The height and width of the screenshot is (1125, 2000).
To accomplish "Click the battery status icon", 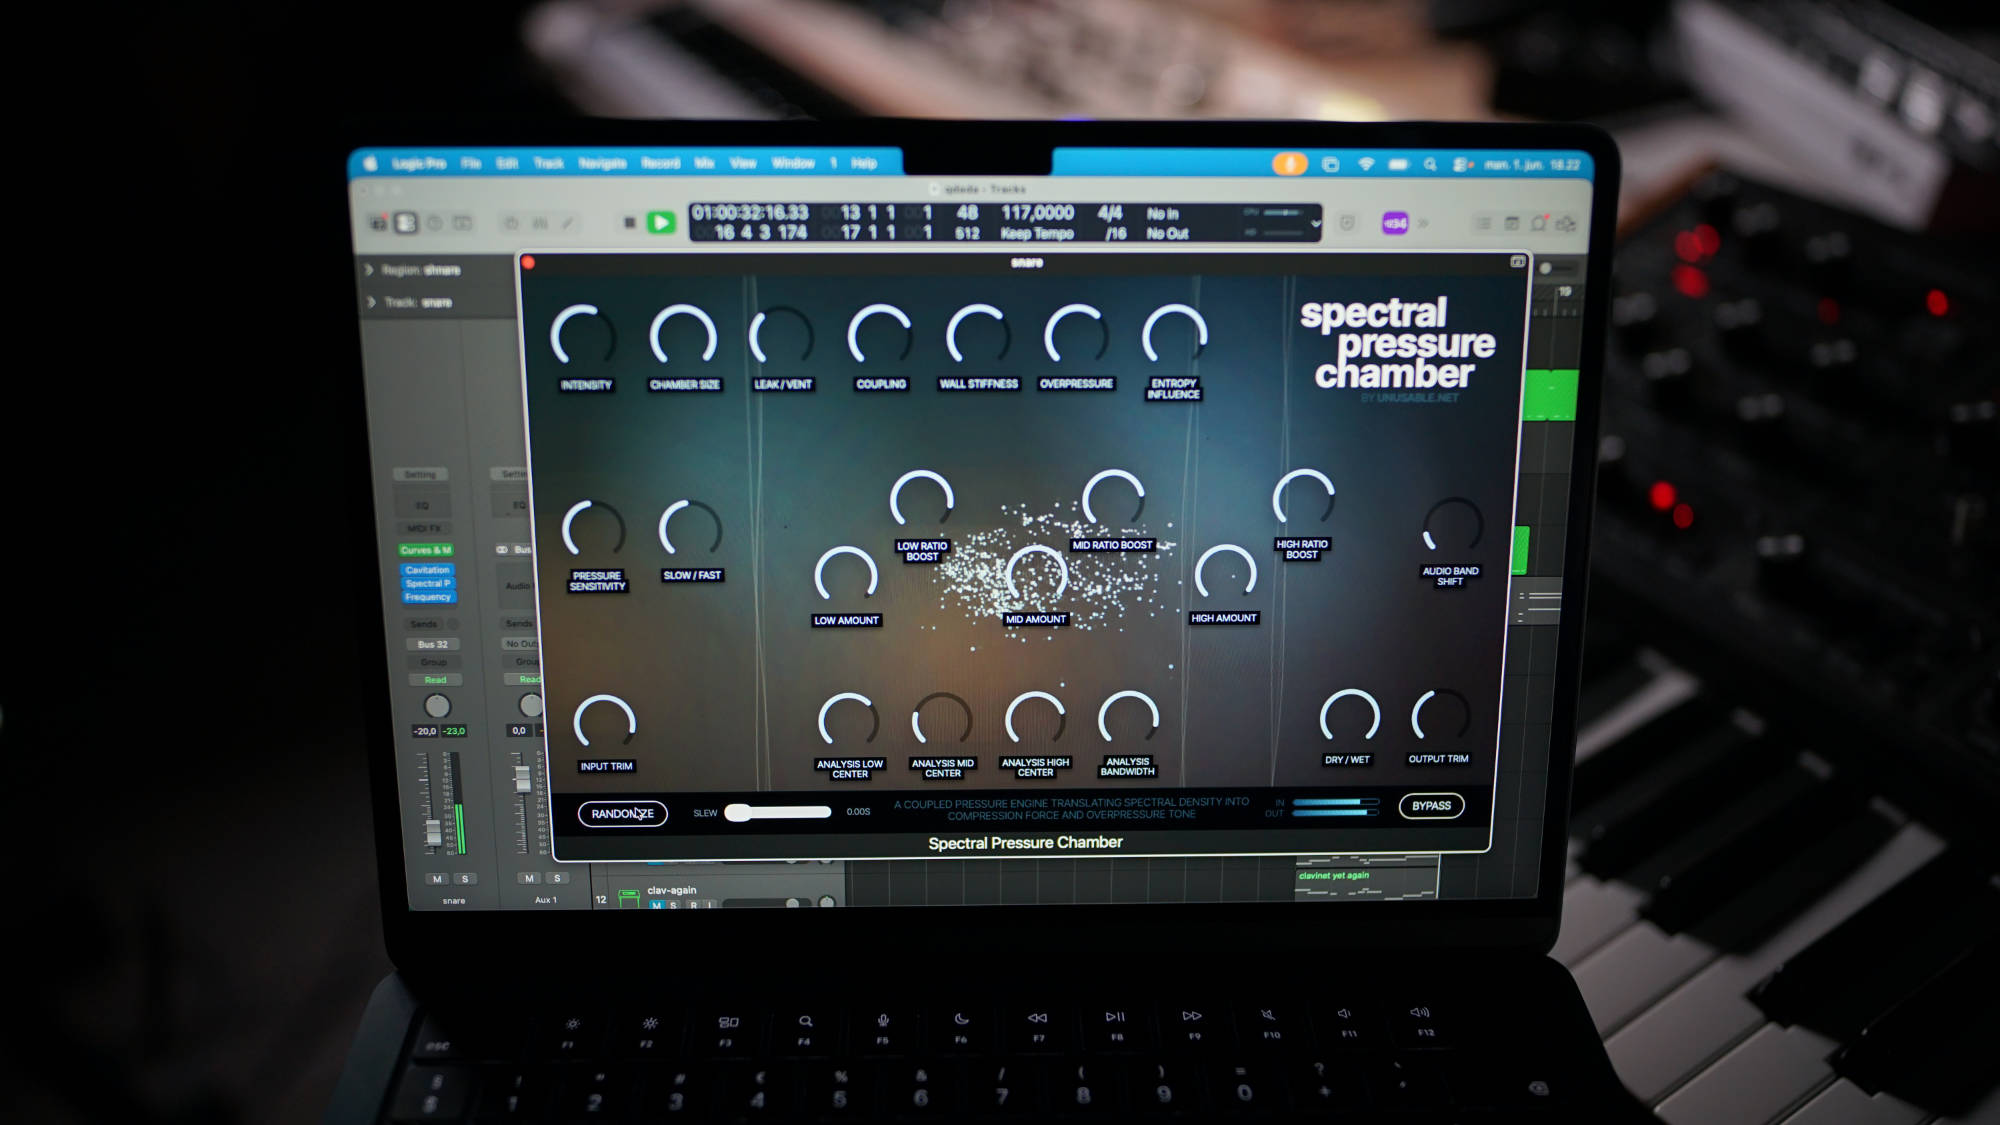I will tap(1398, 164).
